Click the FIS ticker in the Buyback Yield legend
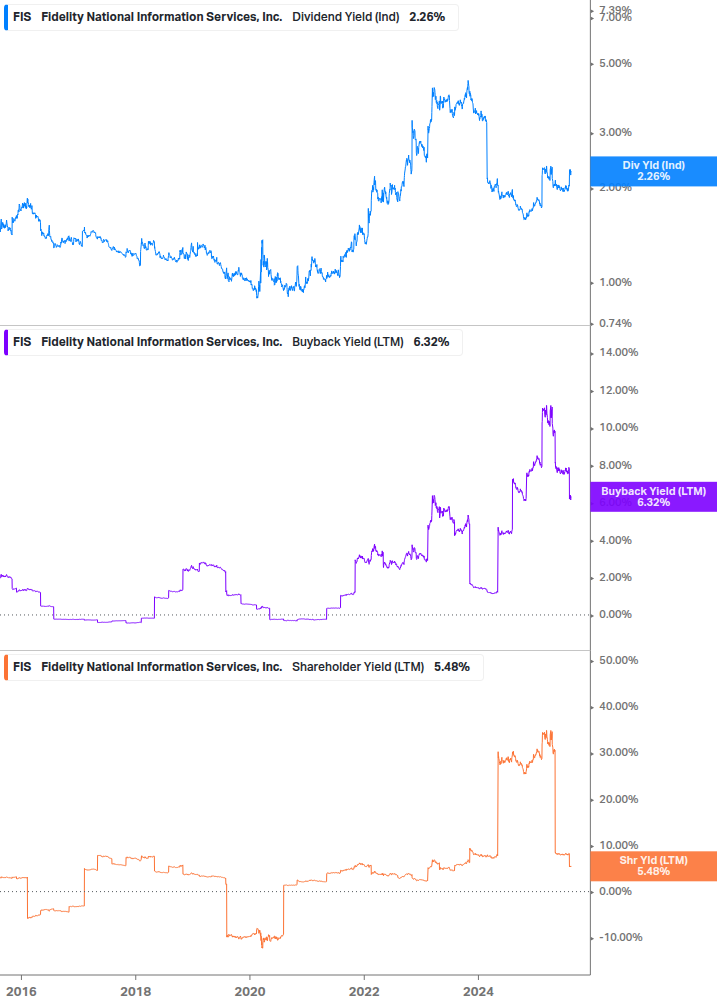 point(22,342)
